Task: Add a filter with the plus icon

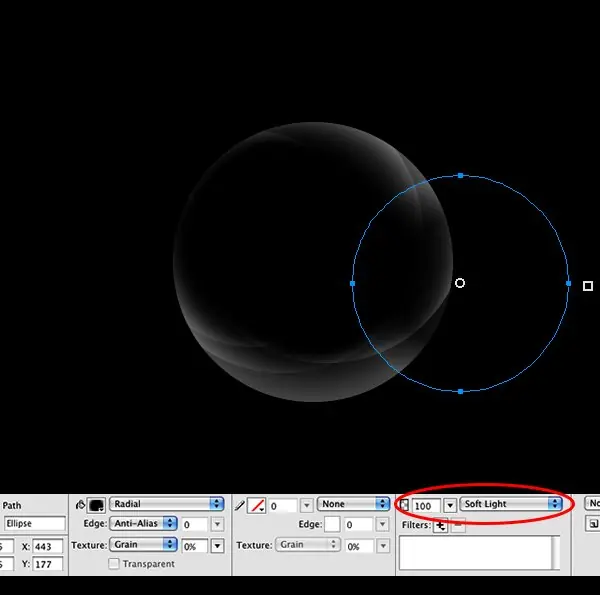Action: [x=440, y=525]
